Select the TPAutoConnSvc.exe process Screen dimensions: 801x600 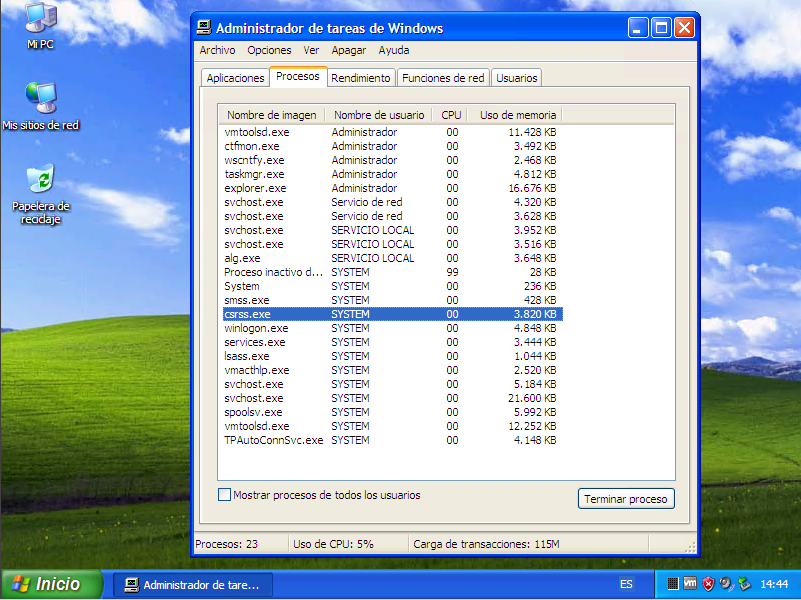392,440
